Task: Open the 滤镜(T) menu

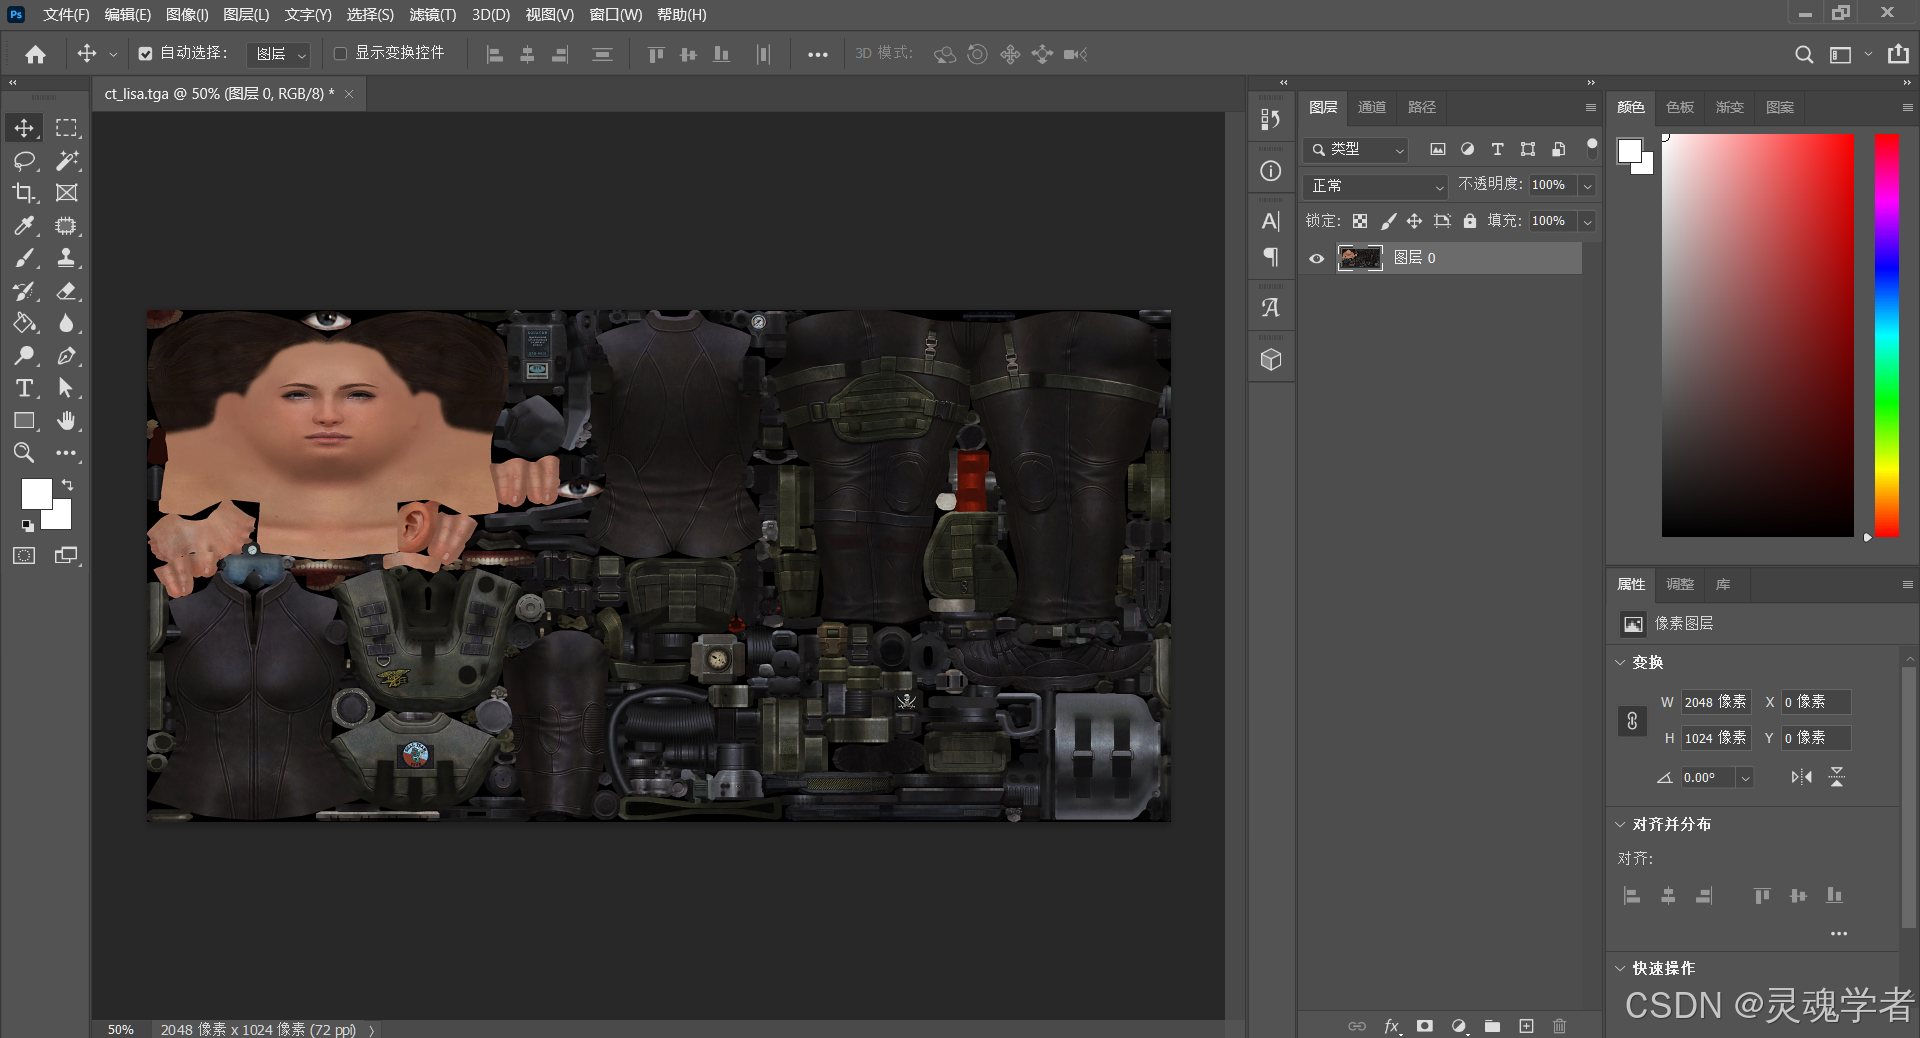Action: pyautogui.click(x=432, y=15)
